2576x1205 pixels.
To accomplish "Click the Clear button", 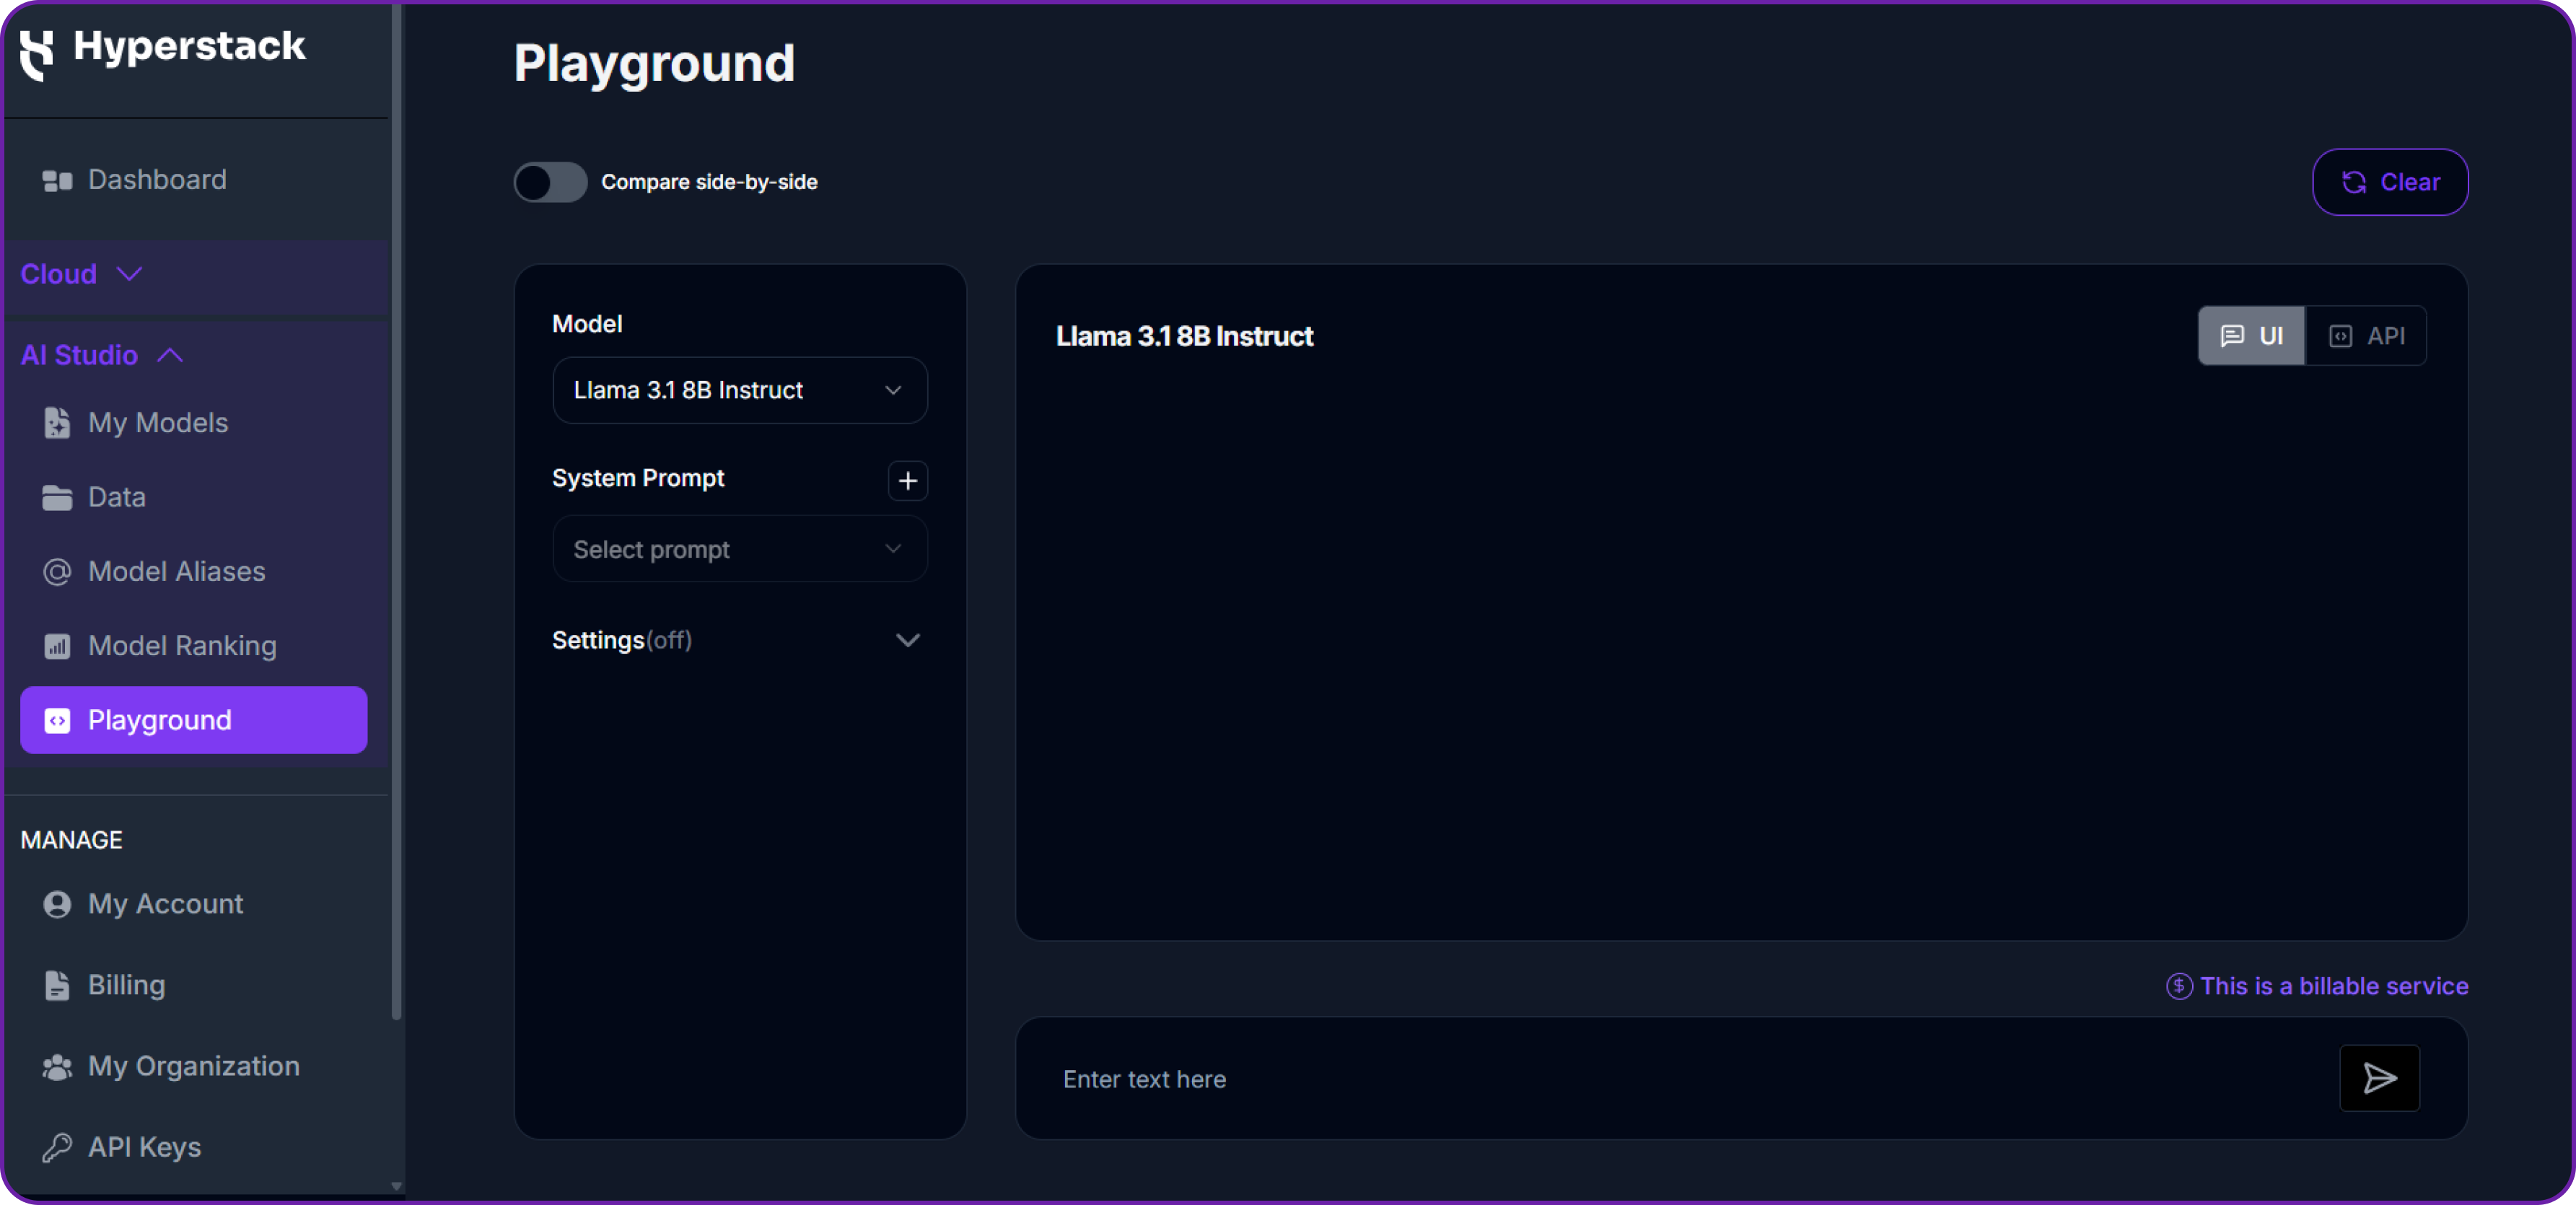I will click(x=2390, y=182).
